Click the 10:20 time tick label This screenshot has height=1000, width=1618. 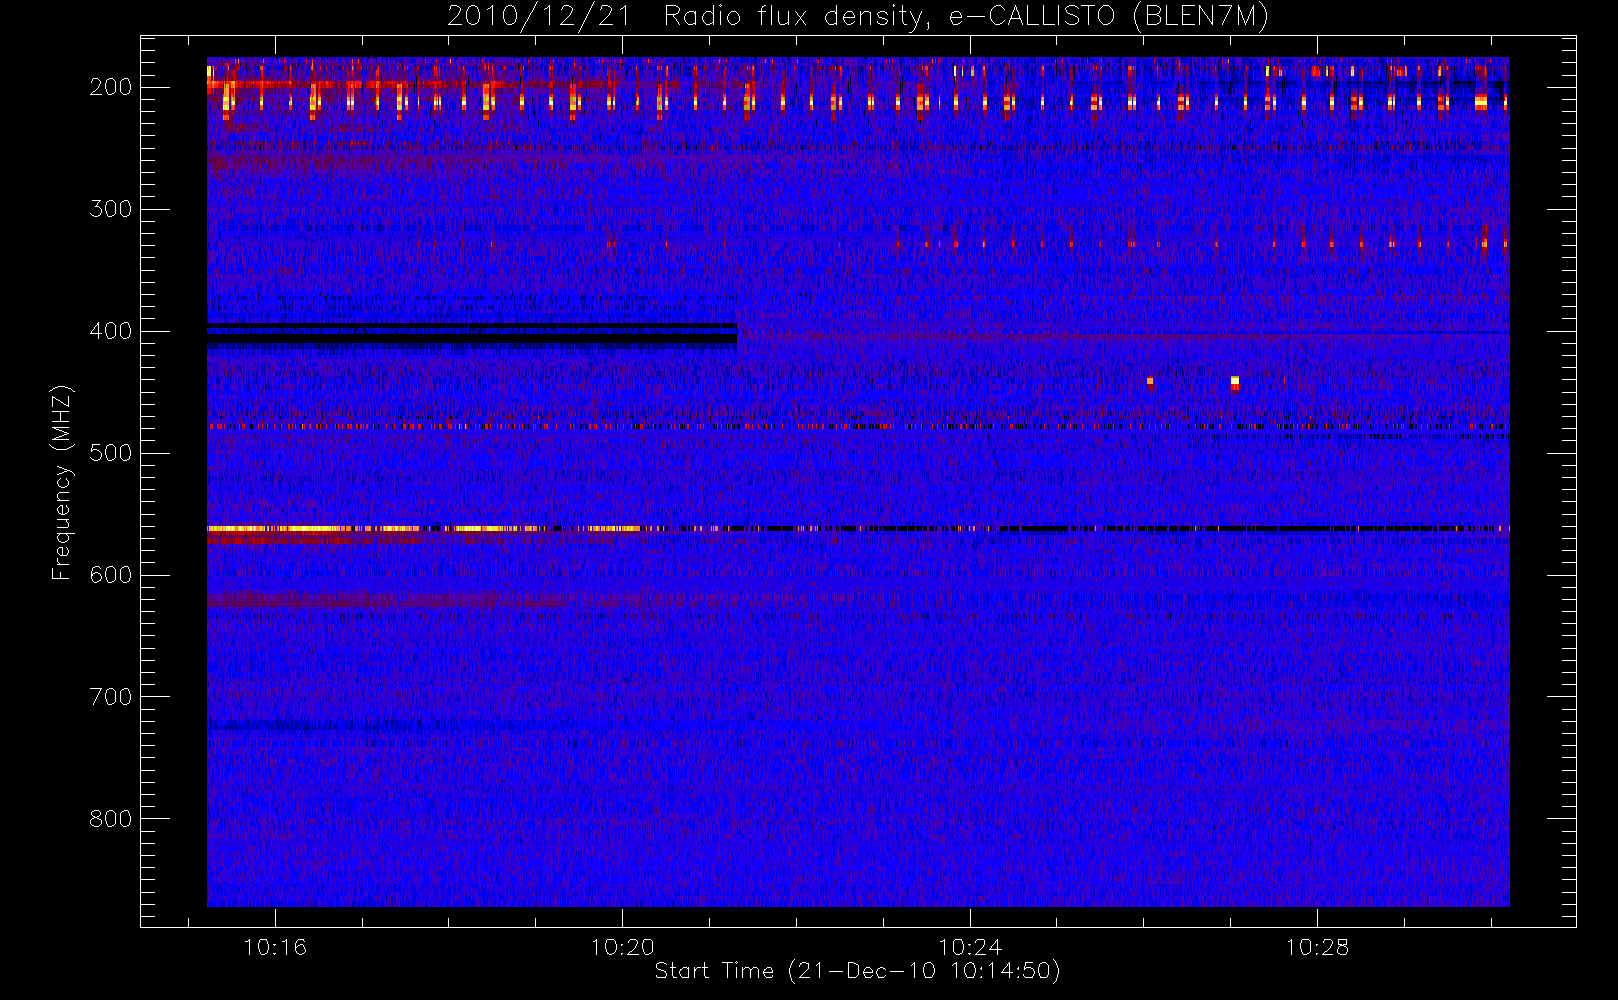(x=622, y=947)
